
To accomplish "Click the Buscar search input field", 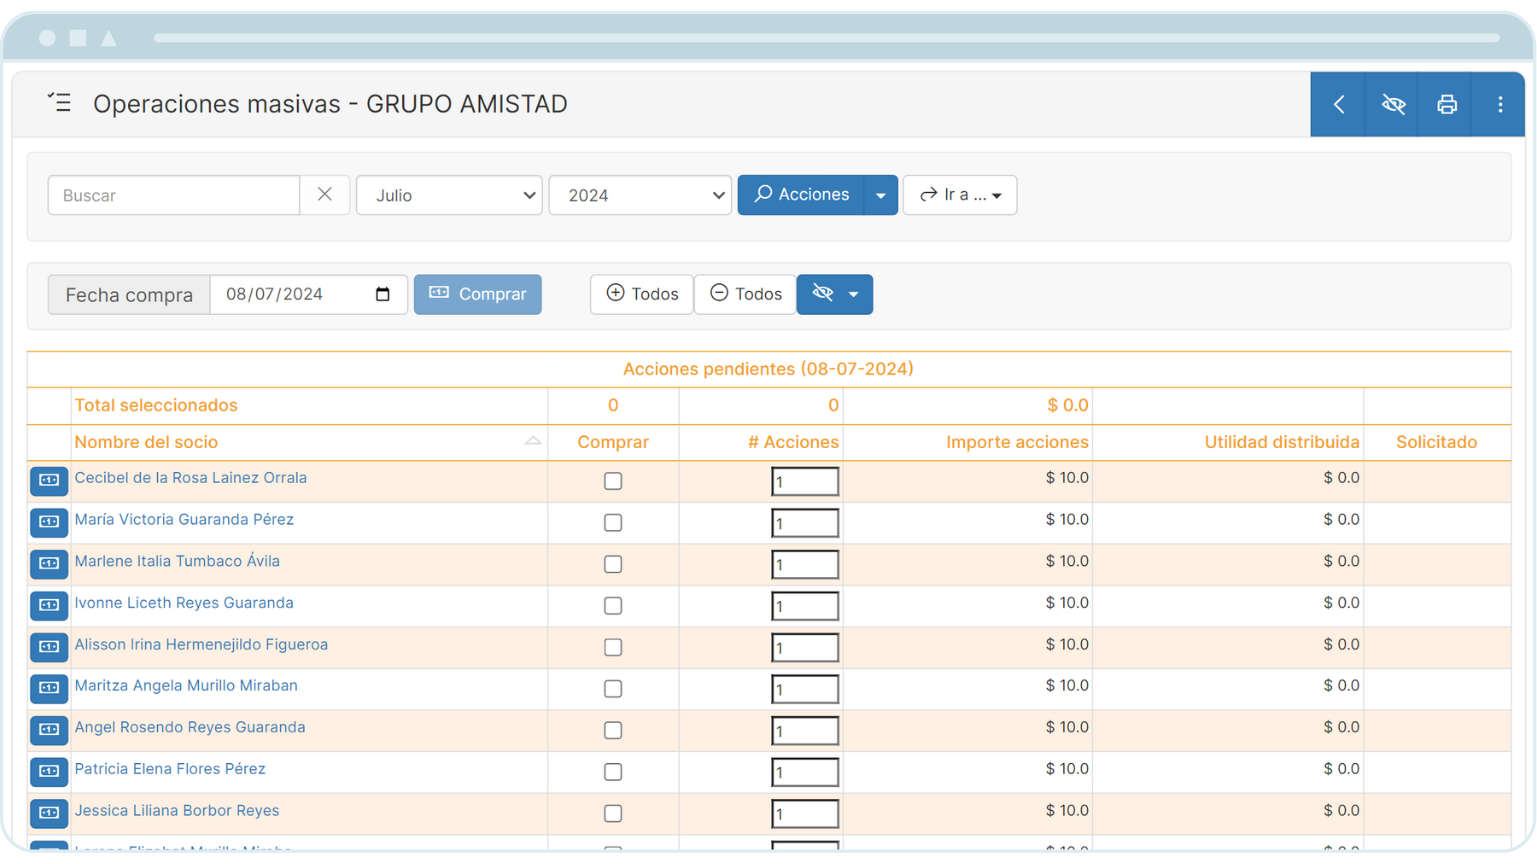I will [173, 195].
